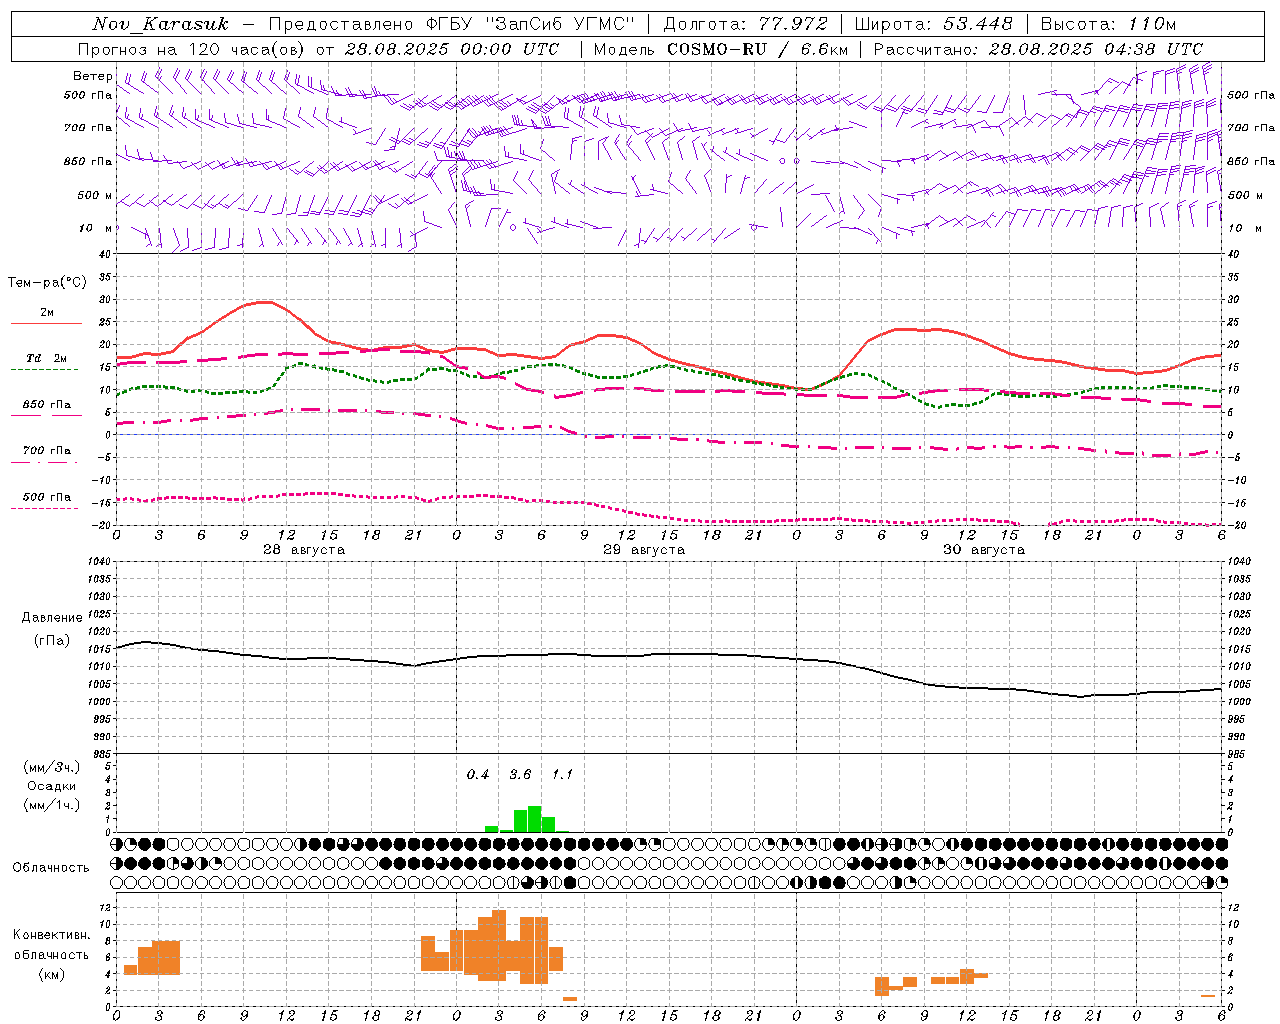Click the 500 гПа temperature legend entry
The image size is (1280, 1024).
click(x=47, y=497)
